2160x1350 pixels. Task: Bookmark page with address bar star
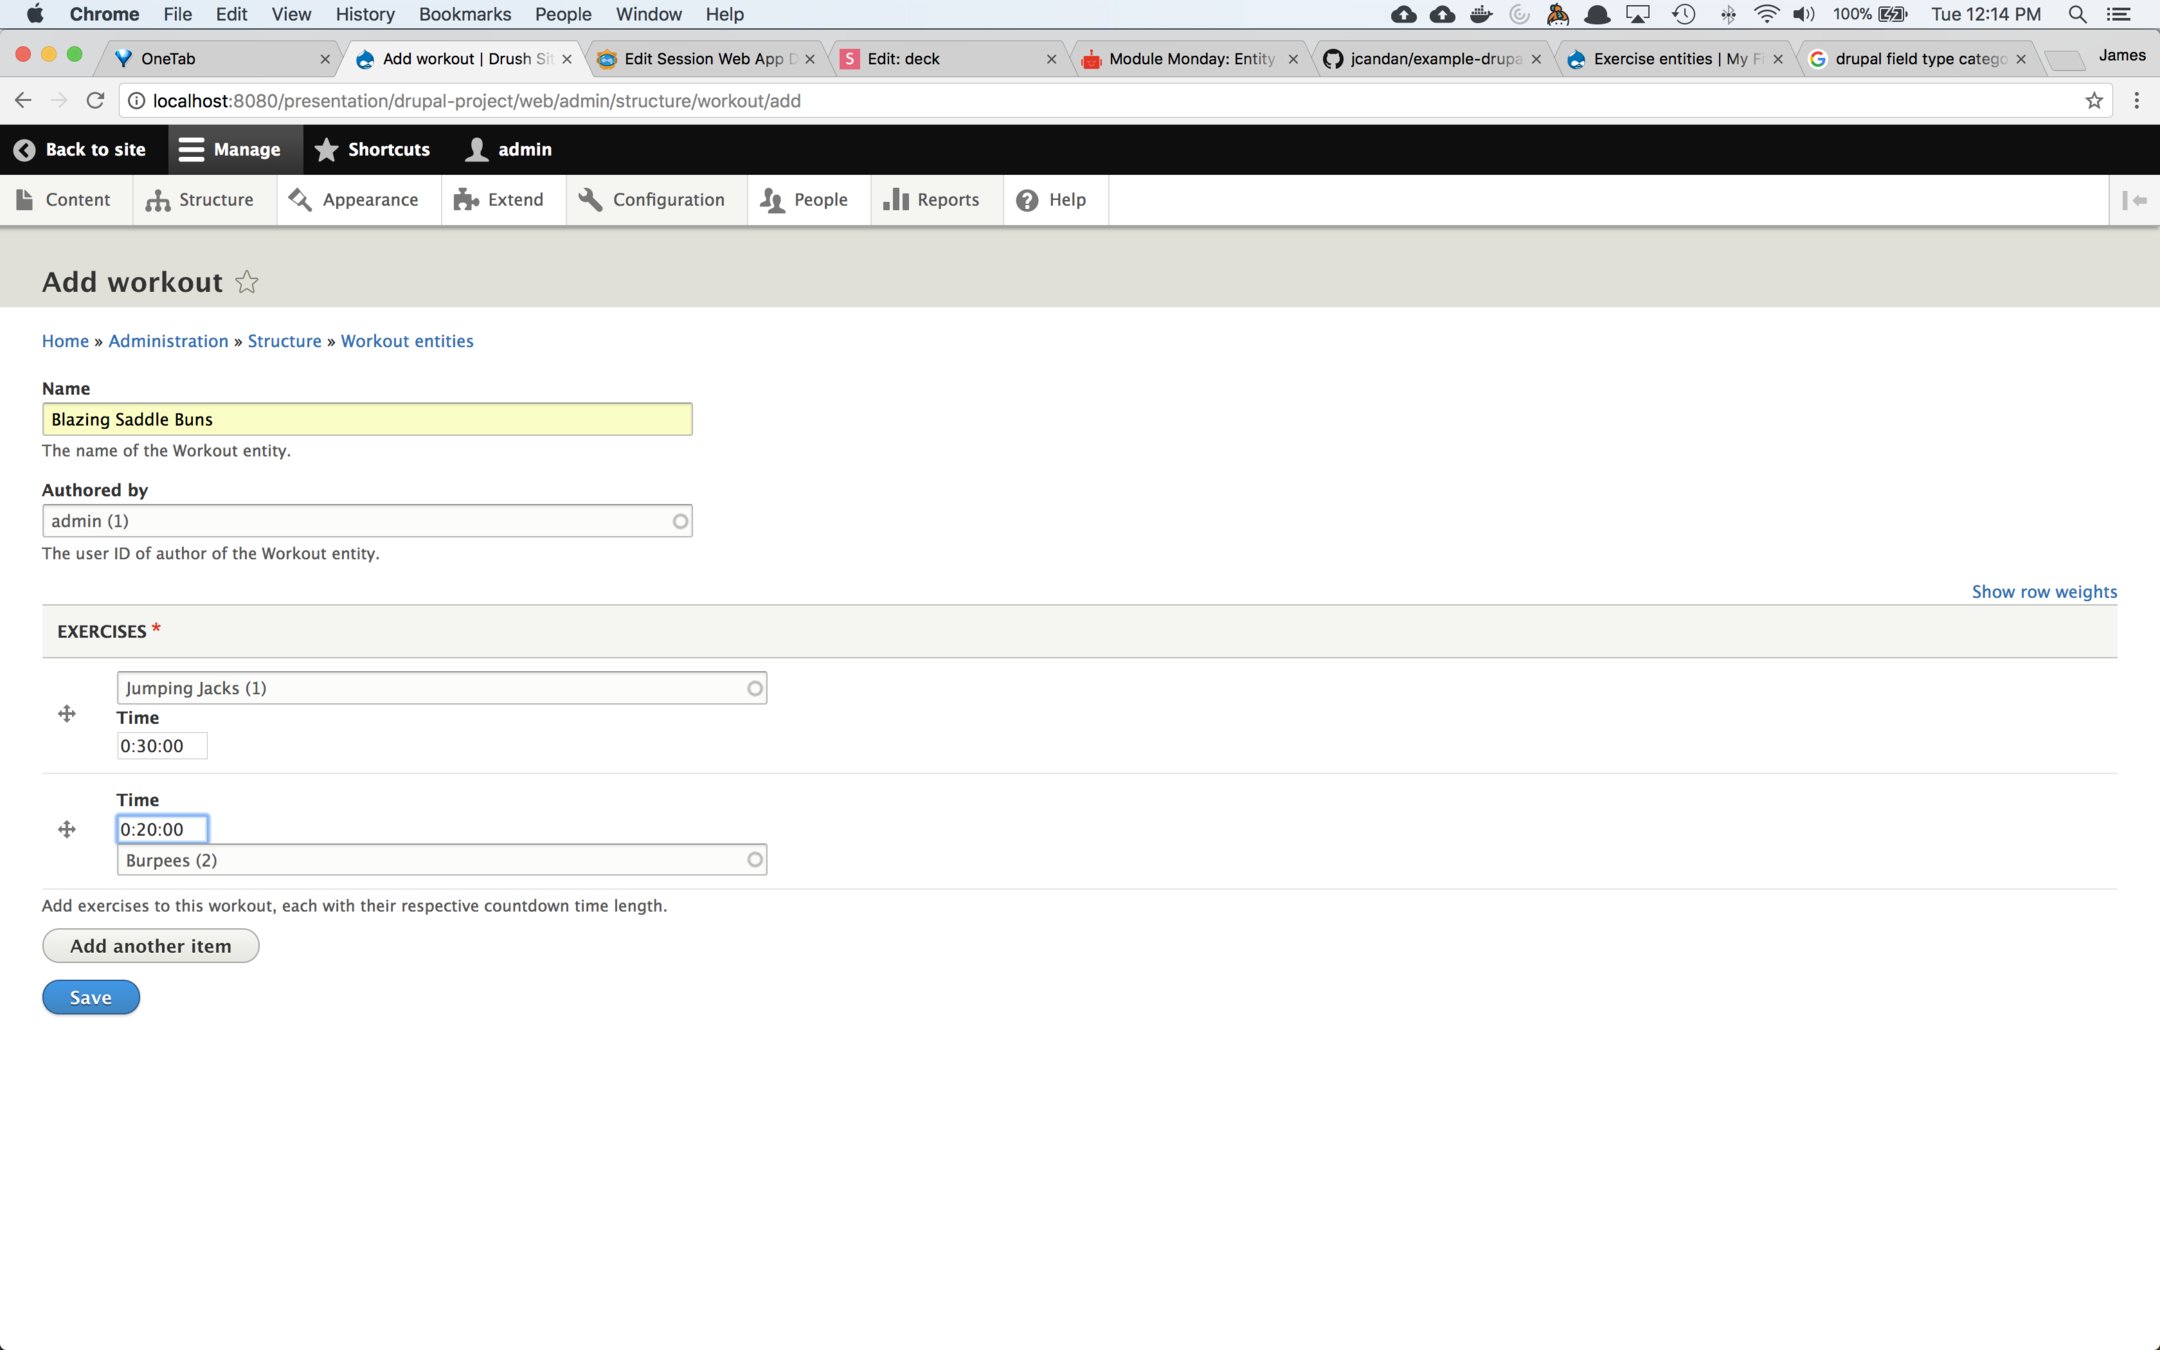click(x=2093, y=100)
